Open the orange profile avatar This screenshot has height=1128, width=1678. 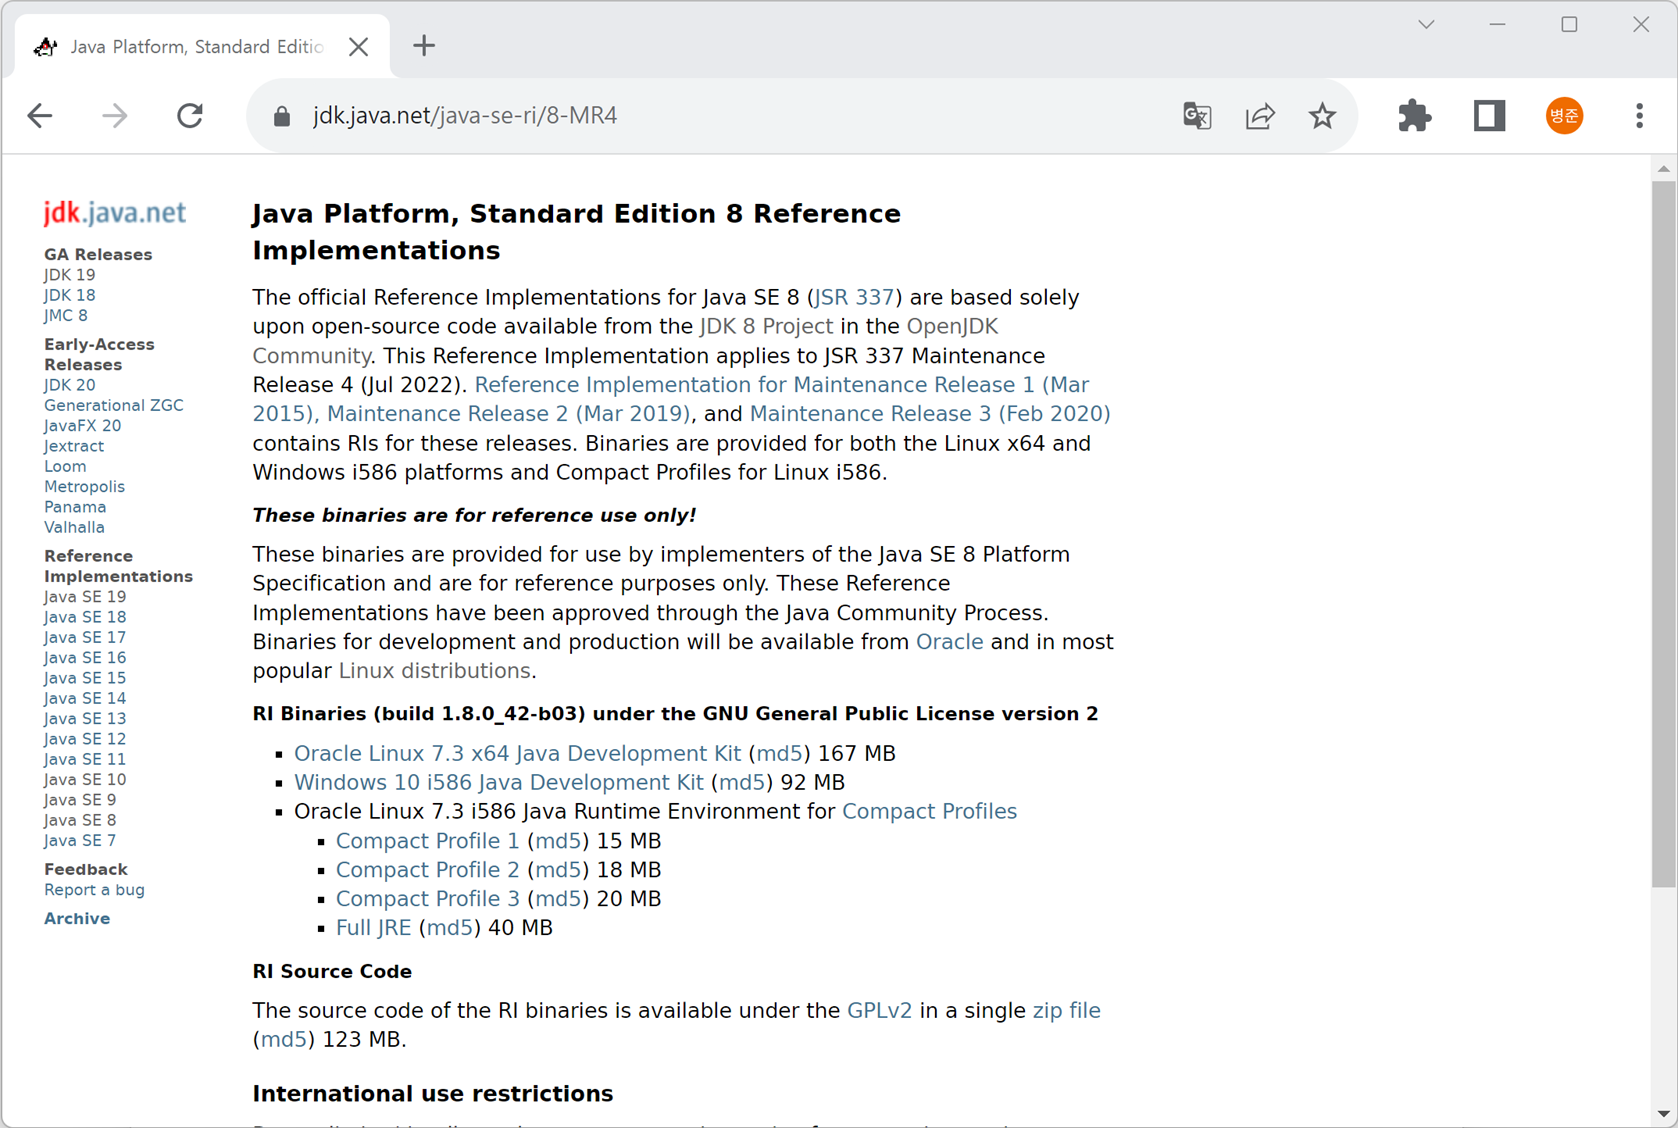pos(1564,116)
